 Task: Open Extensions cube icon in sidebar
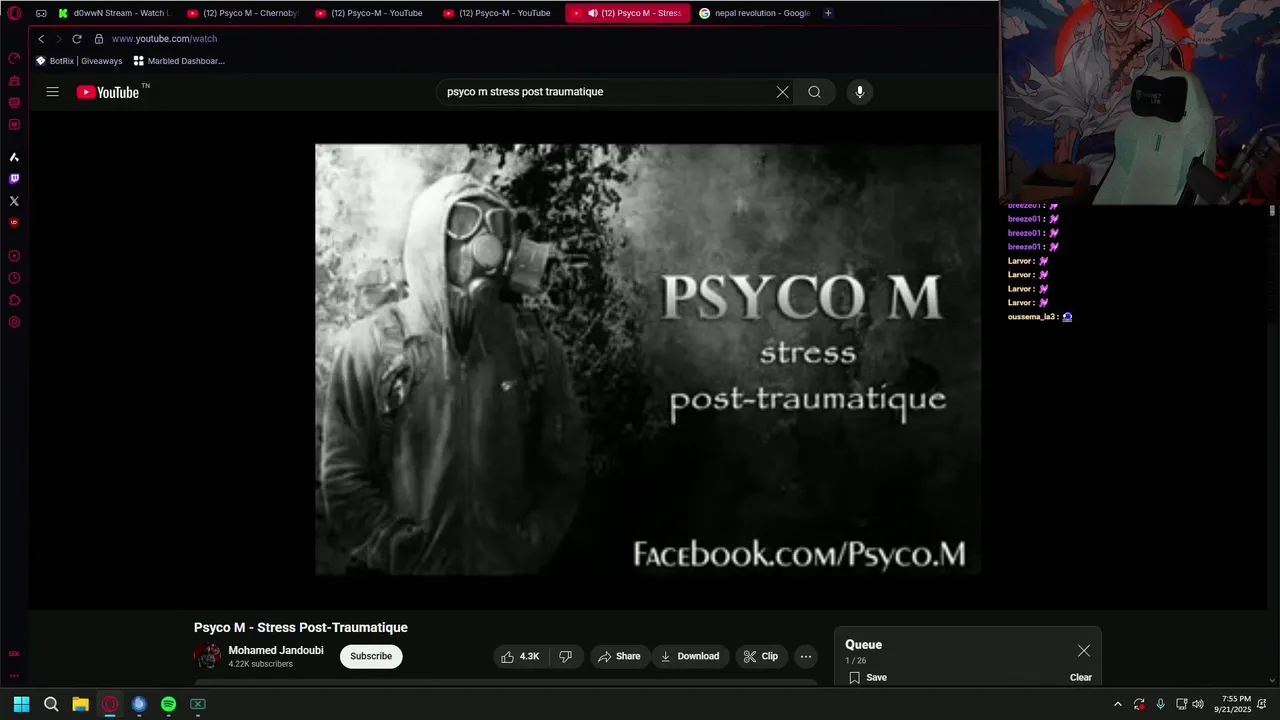point(14,300)
